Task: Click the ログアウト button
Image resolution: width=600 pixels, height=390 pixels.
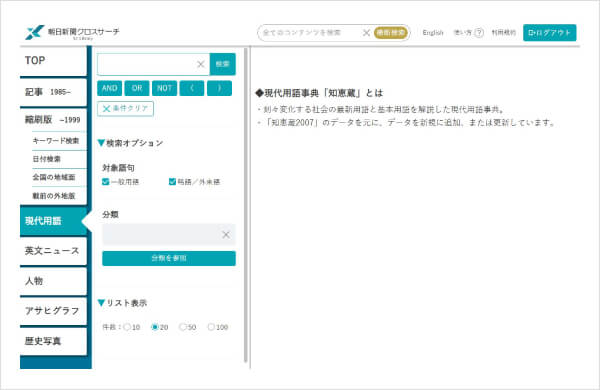Action: pyautogui.click(x=549, y=33)
